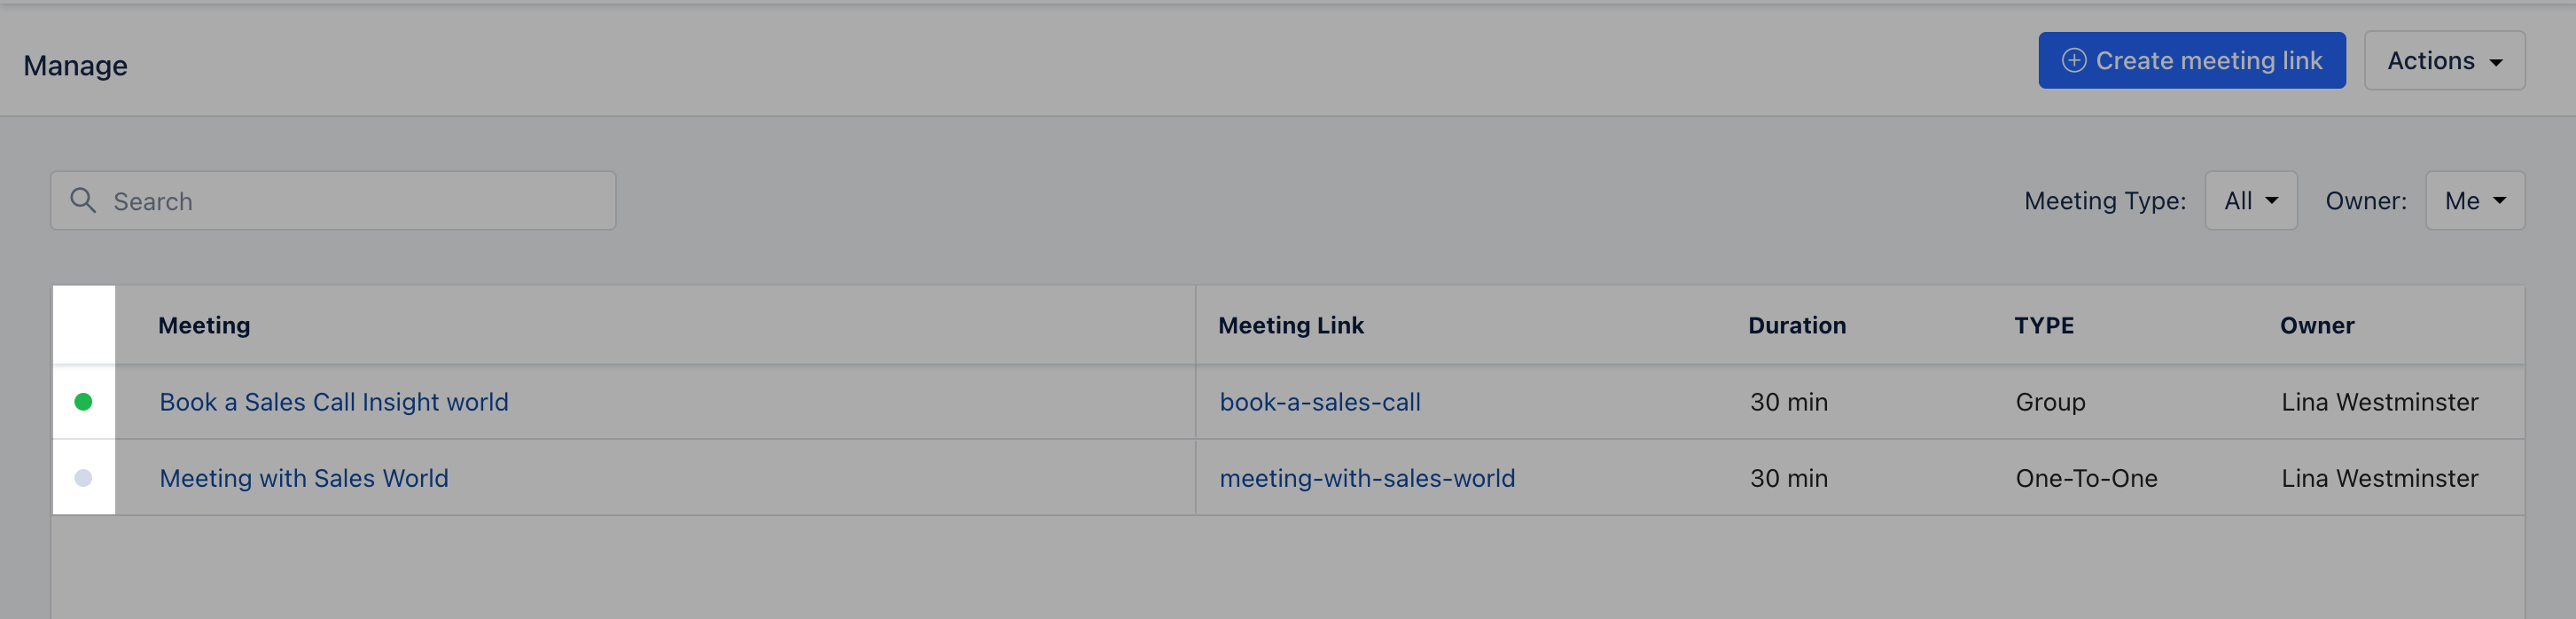Click the caret arrow on Actions button

2496,63
